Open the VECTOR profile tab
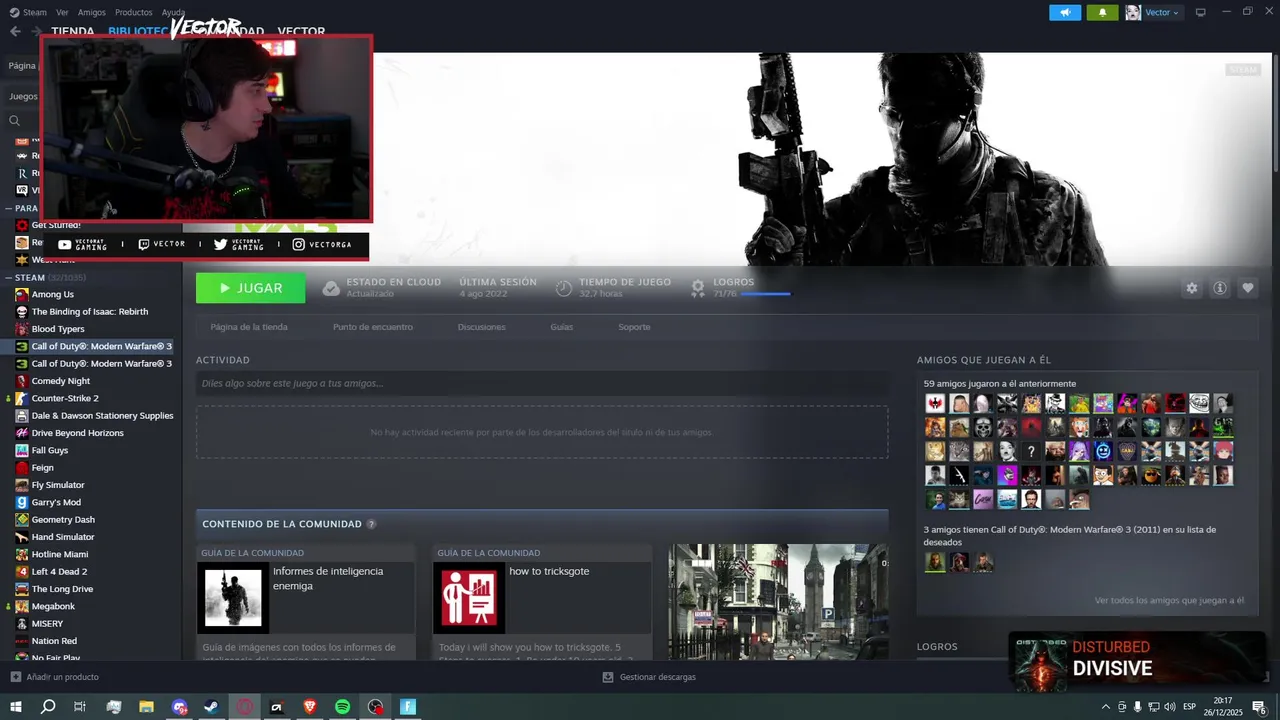Viewport: 1280px width, 720px height. coord(301,32)
